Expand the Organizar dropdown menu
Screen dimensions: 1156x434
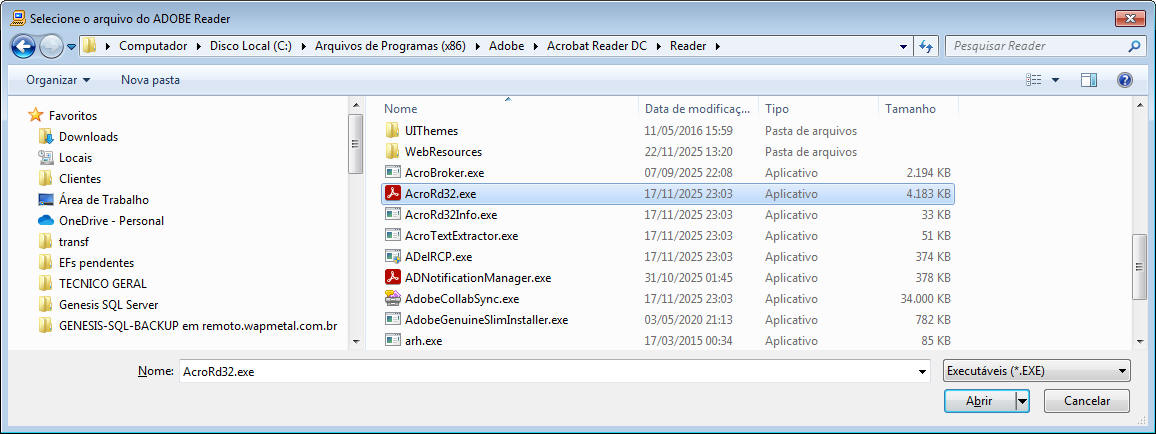click(x=58, y=80)
